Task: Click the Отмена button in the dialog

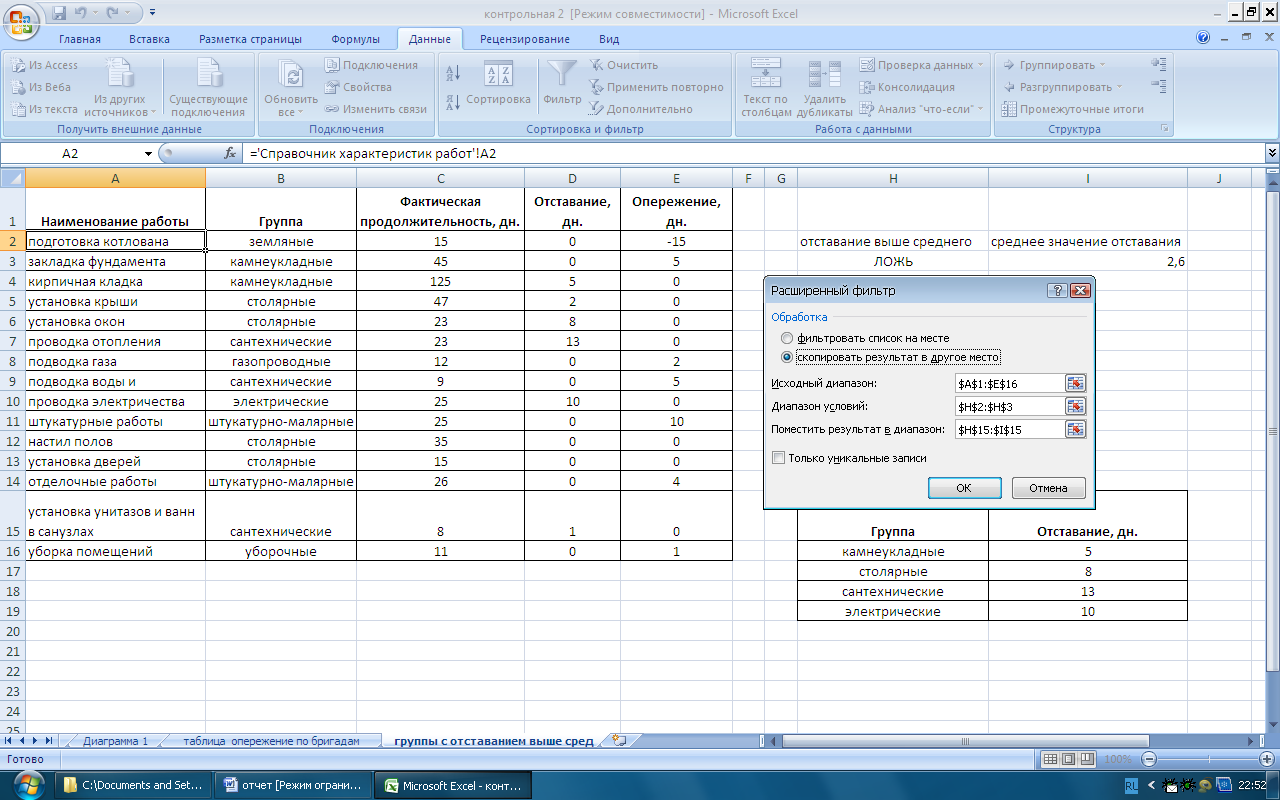Action: point(1048,488)
